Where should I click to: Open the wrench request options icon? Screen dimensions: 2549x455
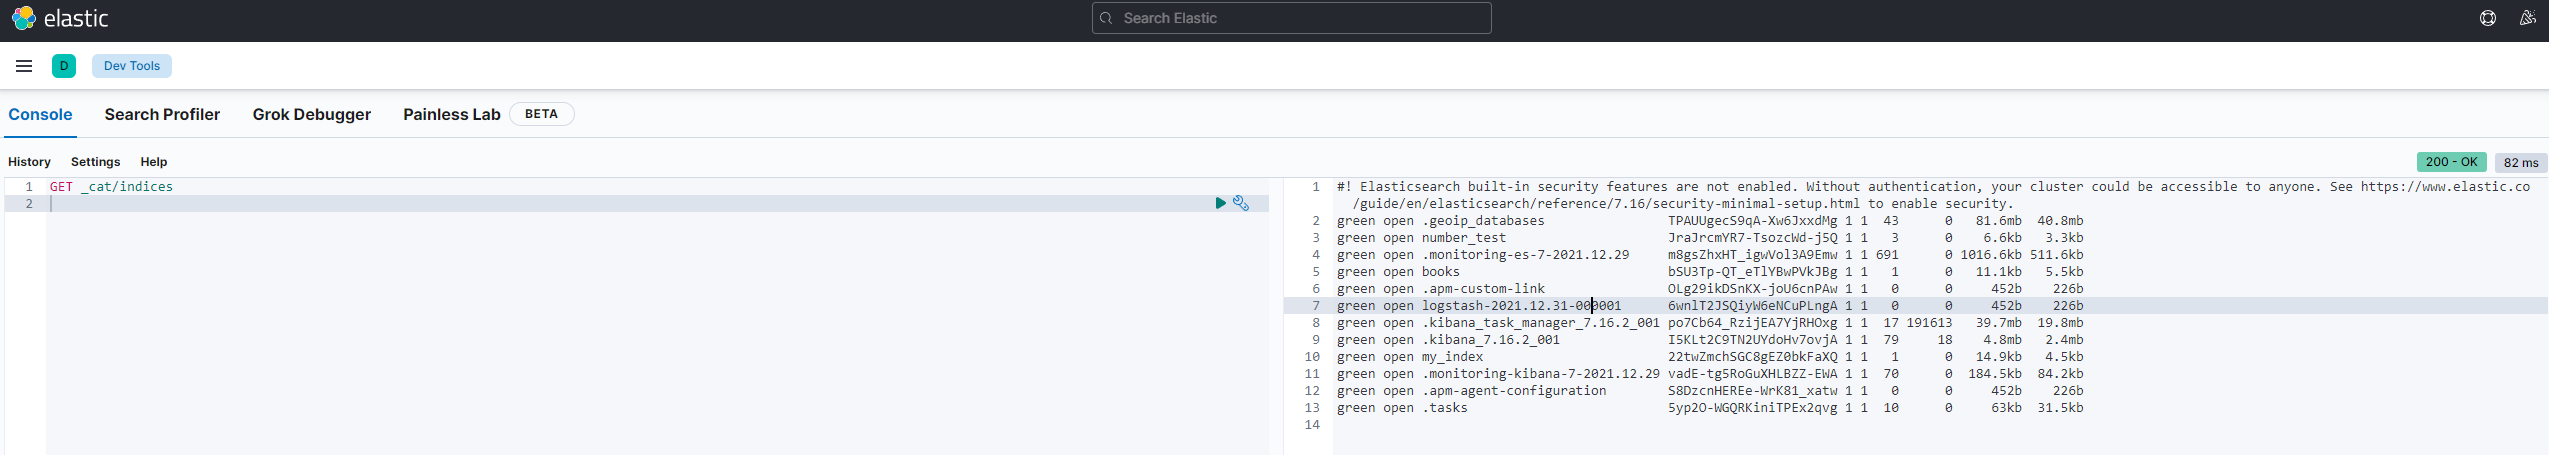coord(1241,203)
